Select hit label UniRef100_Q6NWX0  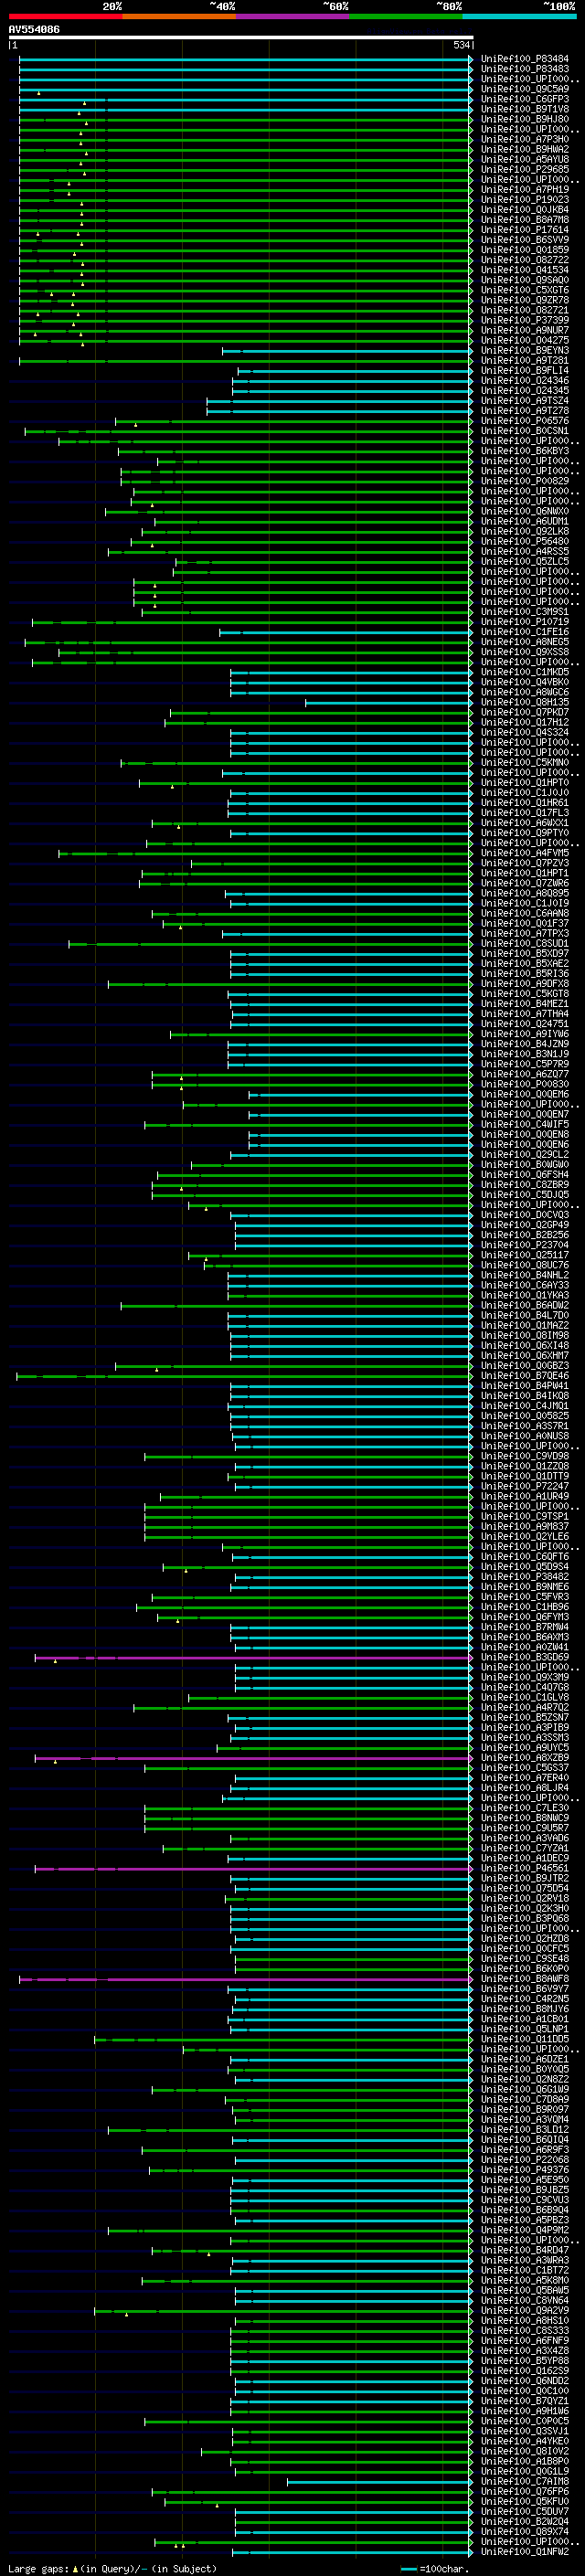(x=525, y=511)
